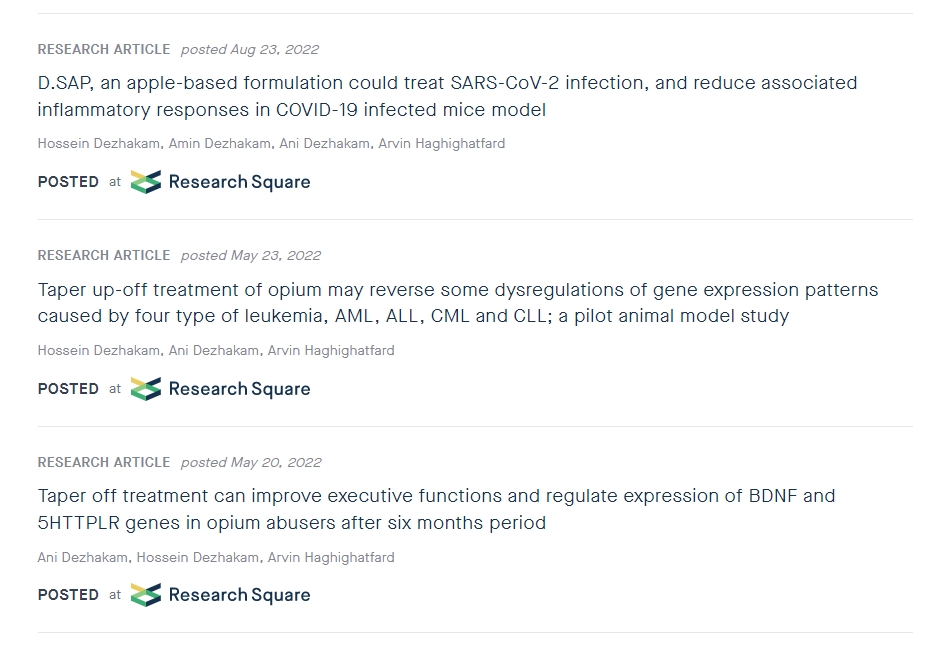Click RESEARCH ARTICLE label above the D.SAP title
Screen dimensions: 928x647
pyautogui.click(x=104, y=50)
